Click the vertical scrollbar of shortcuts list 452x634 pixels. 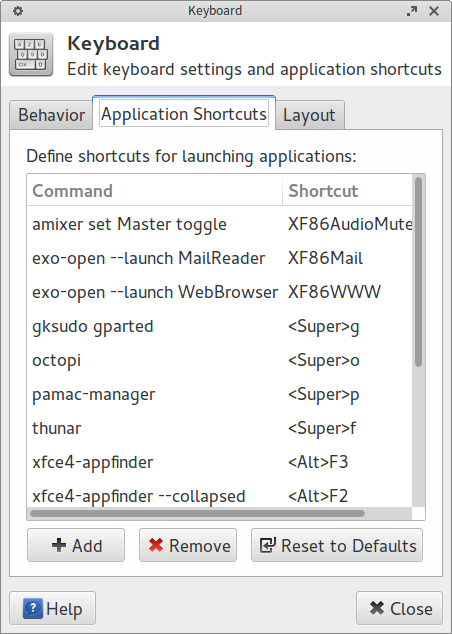pos(418,272)
